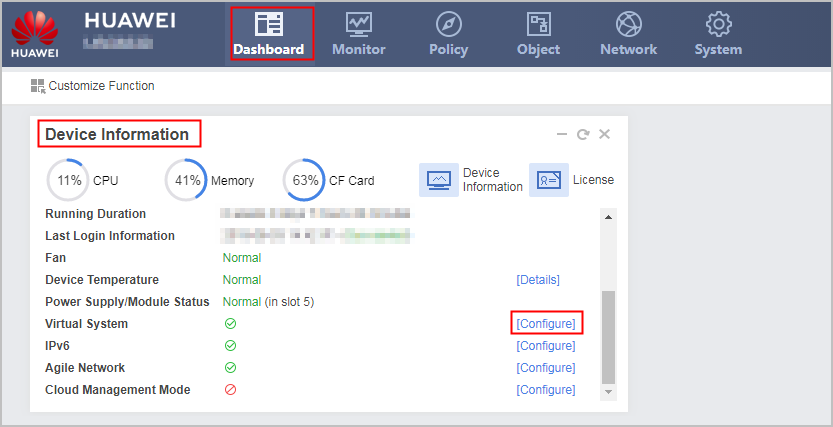Open Details for Device Temperature
833x427 pixels.
pyautogui.click(x=538, y=280)
